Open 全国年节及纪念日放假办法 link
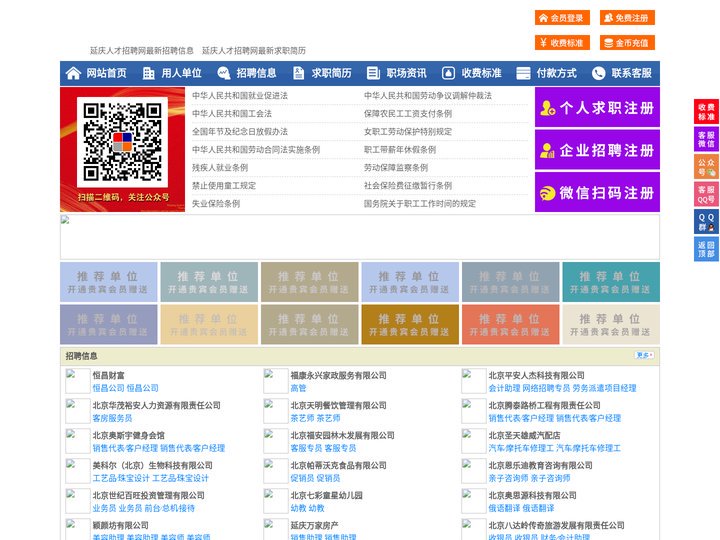 240,131
